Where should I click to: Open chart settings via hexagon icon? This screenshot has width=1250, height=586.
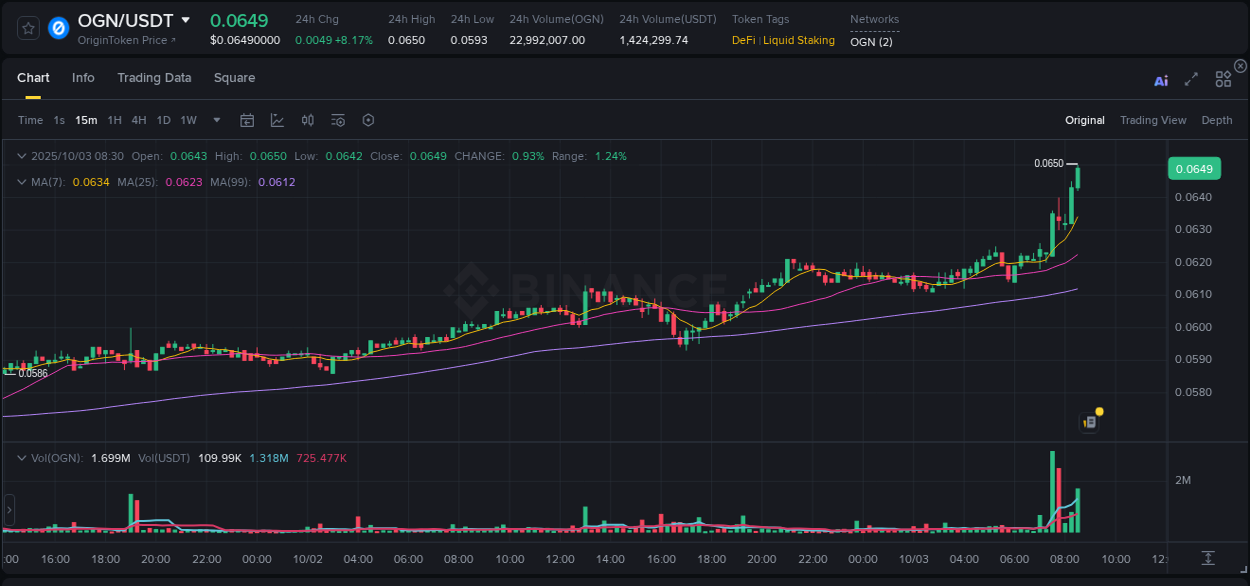pos(367,120)
